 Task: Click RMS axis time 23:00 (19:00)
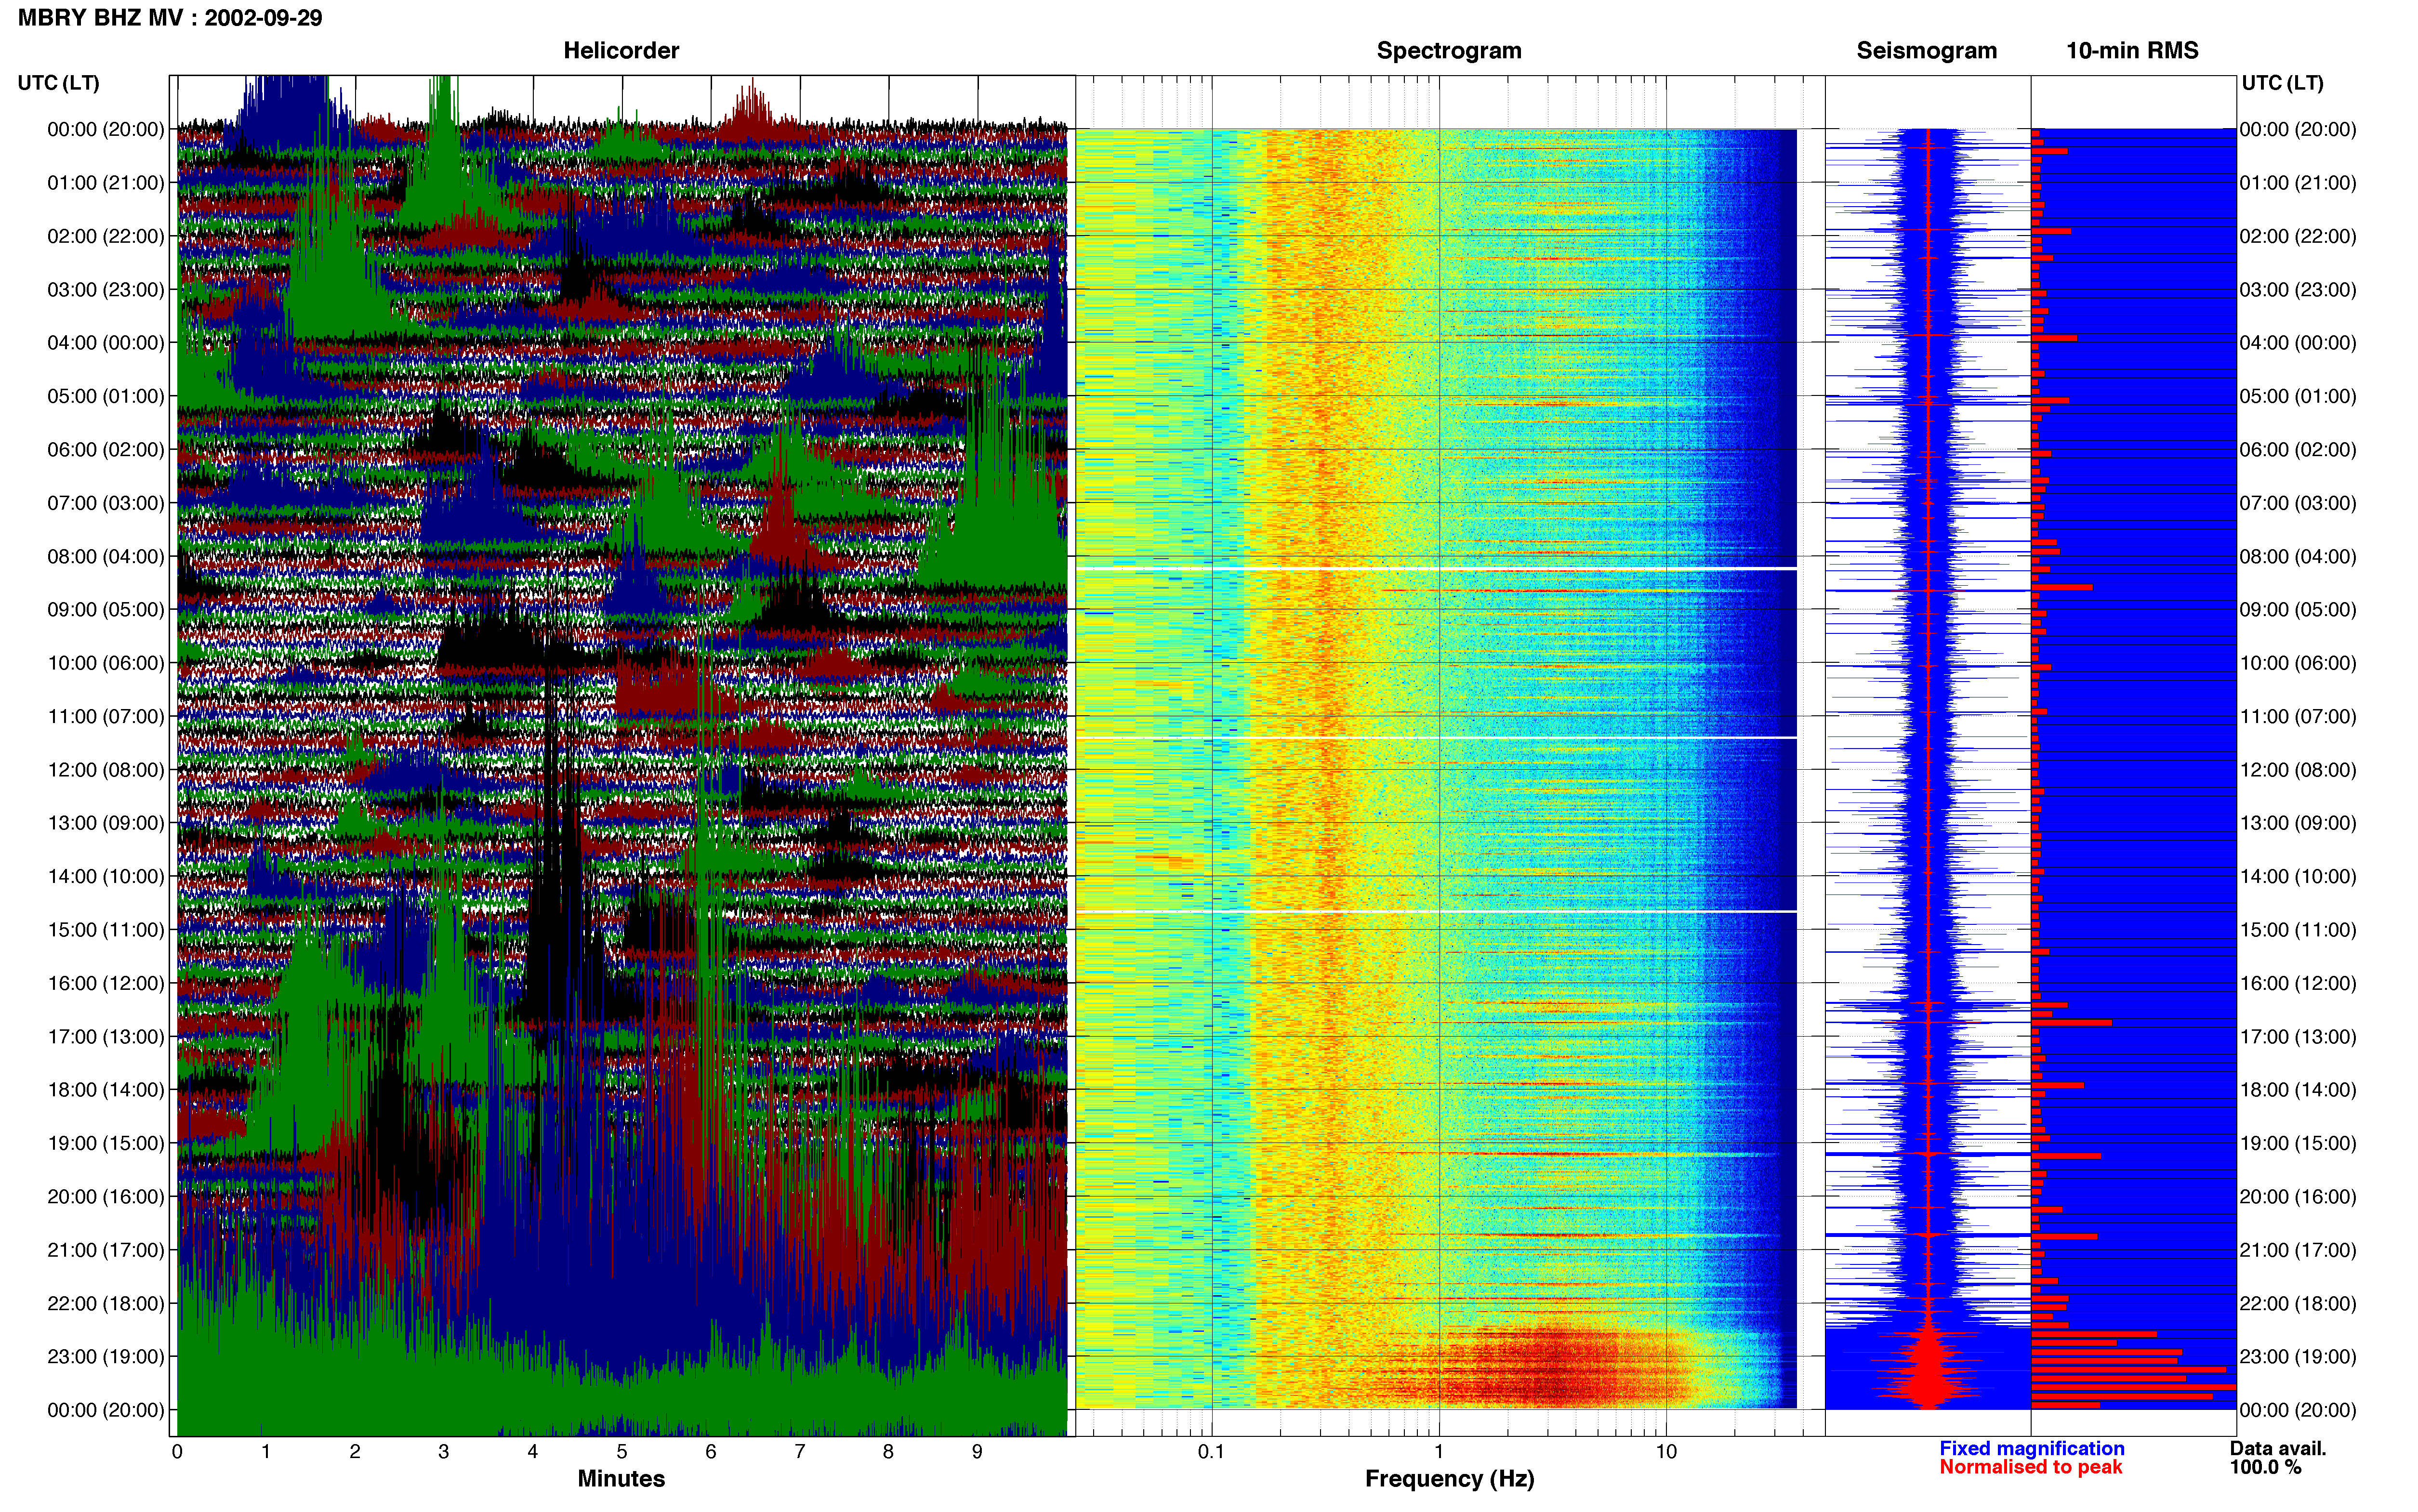2298,1357
